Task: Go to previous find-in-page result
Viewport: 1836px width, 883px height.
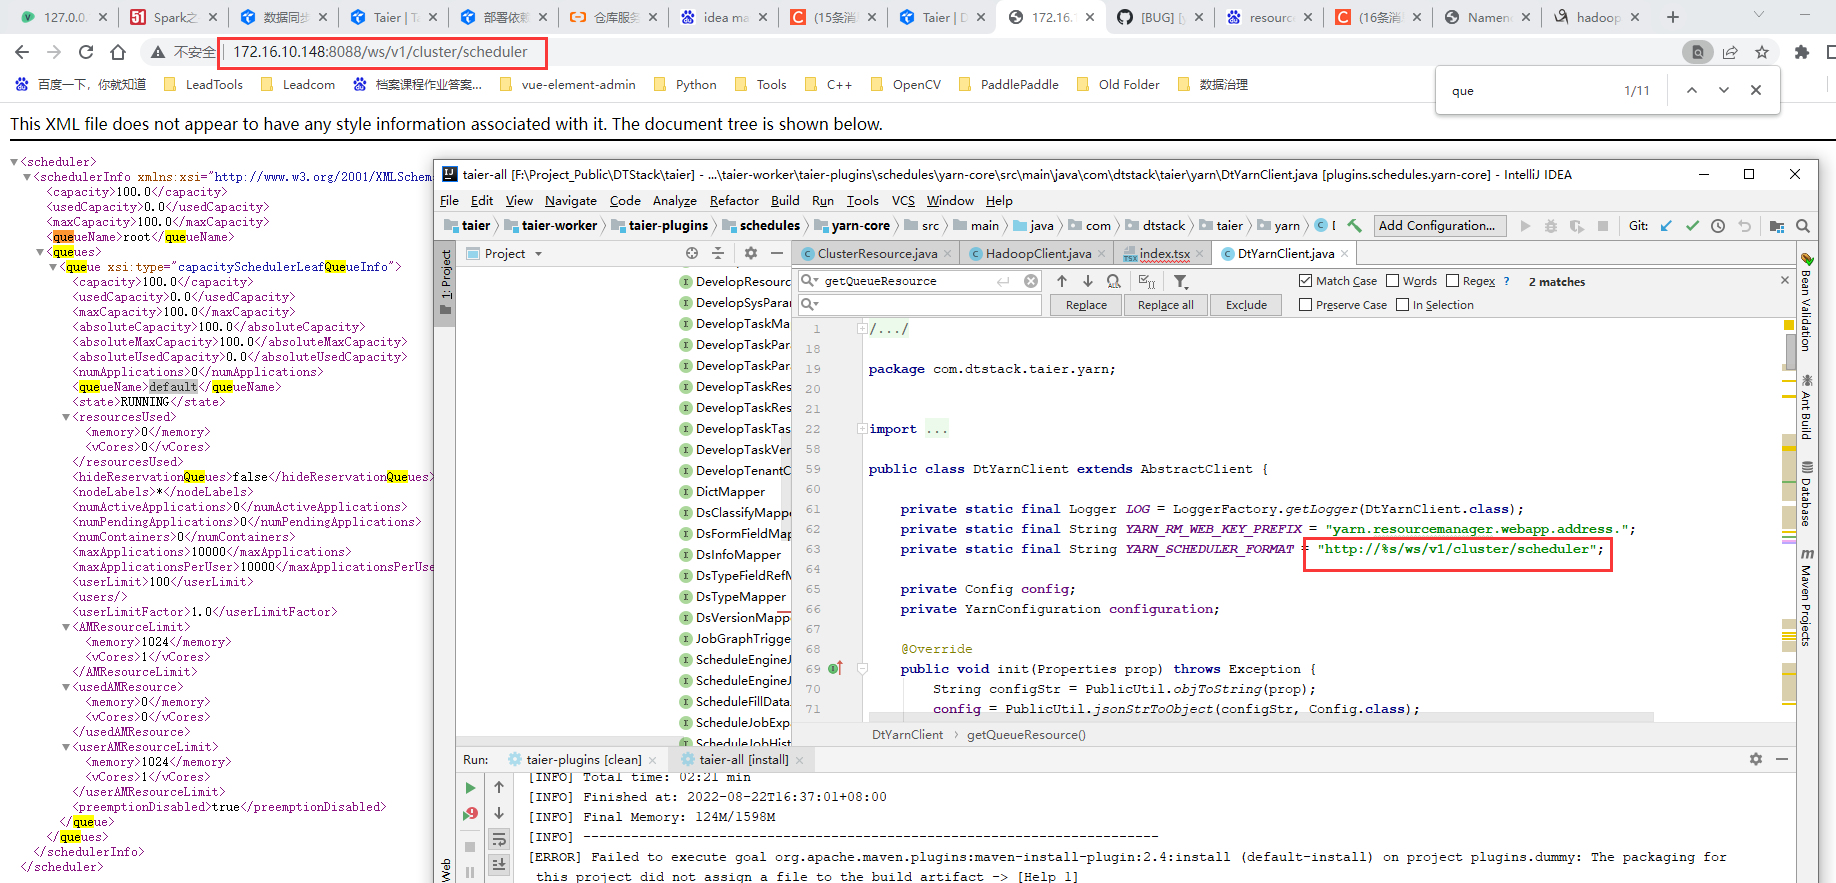Action: click(x=1692, y=90)
